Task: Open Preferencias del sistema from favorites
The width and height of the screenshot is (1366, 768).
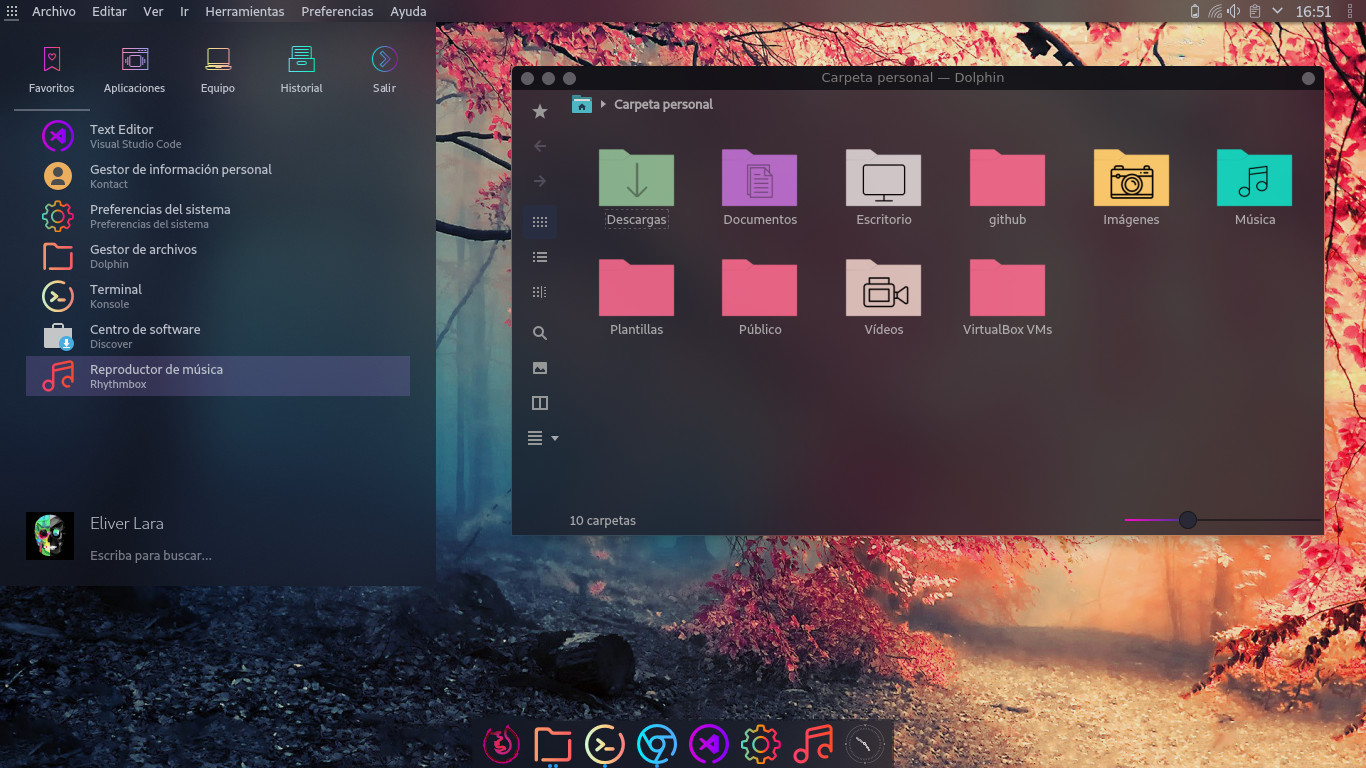Action: 160,216
